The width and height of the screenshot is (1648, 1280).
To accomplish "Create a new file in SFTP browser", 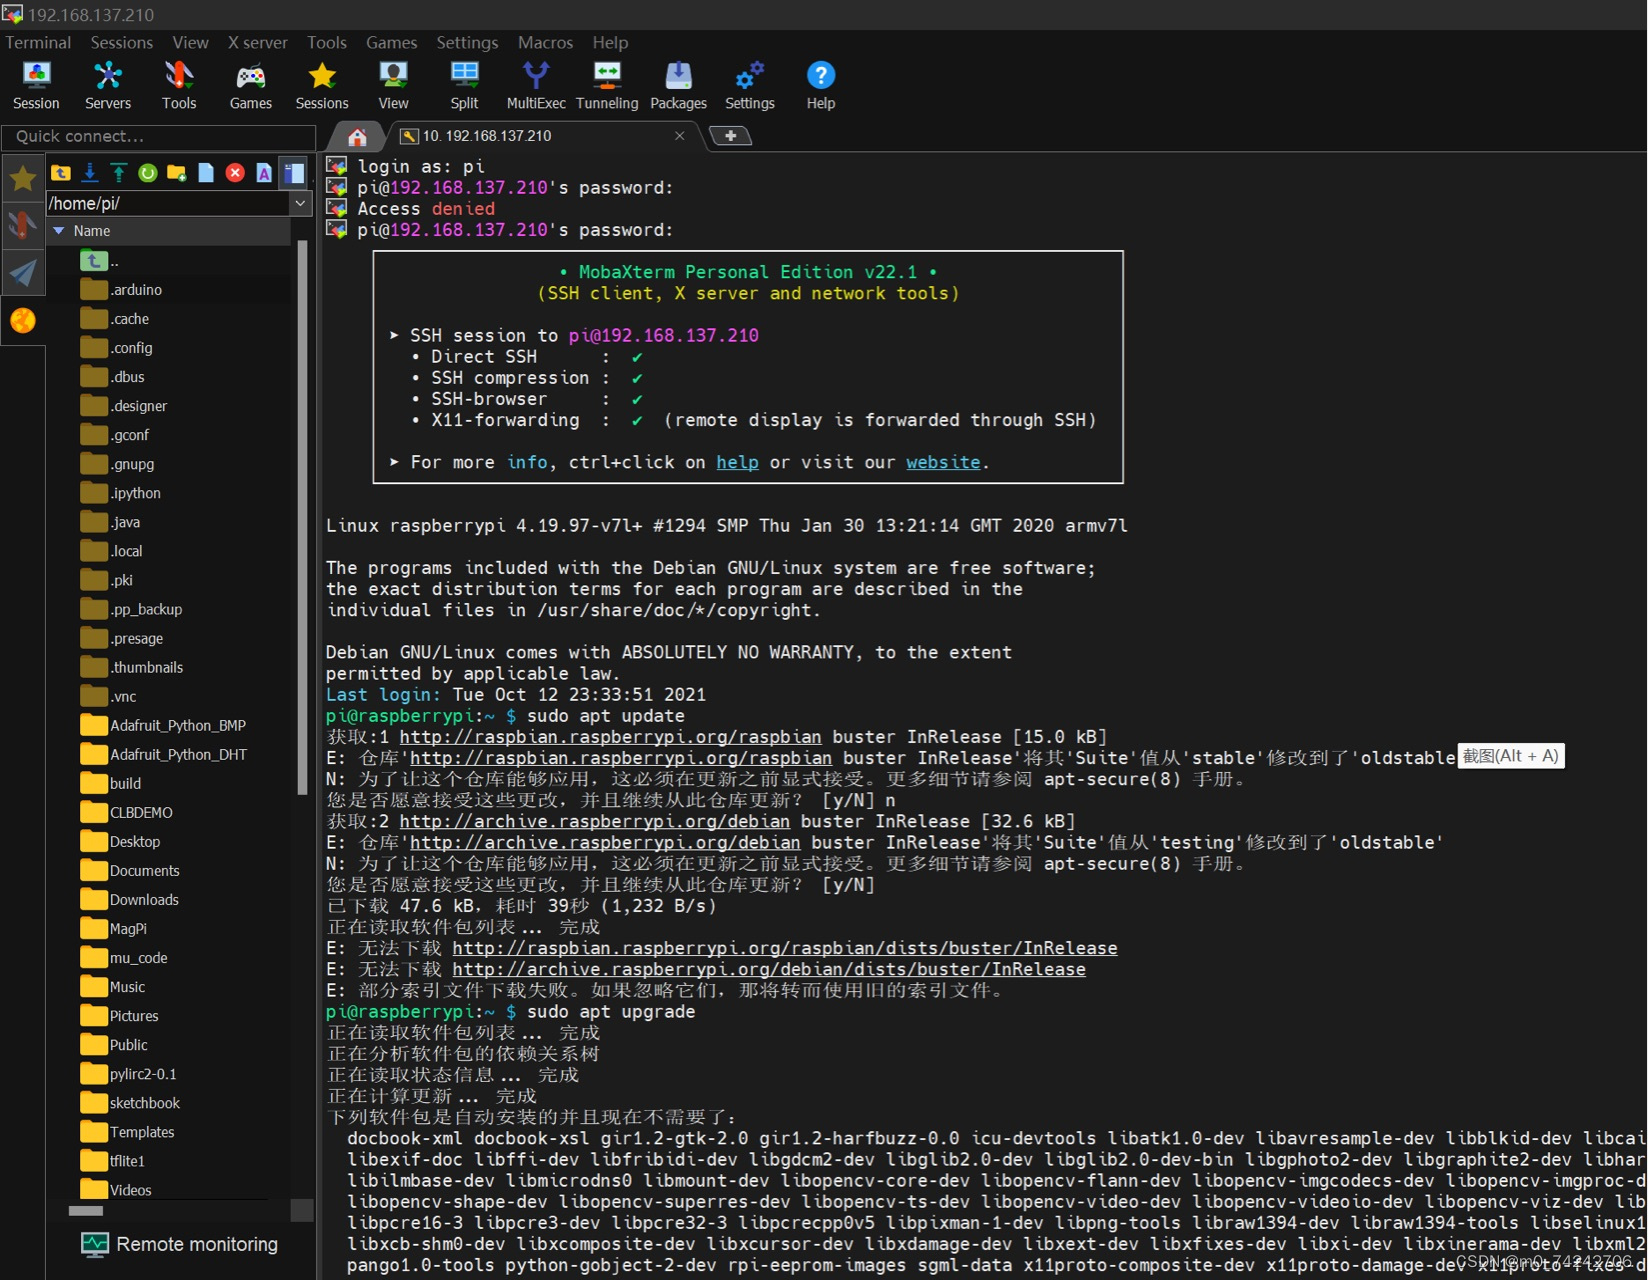I will click(206, 173).
